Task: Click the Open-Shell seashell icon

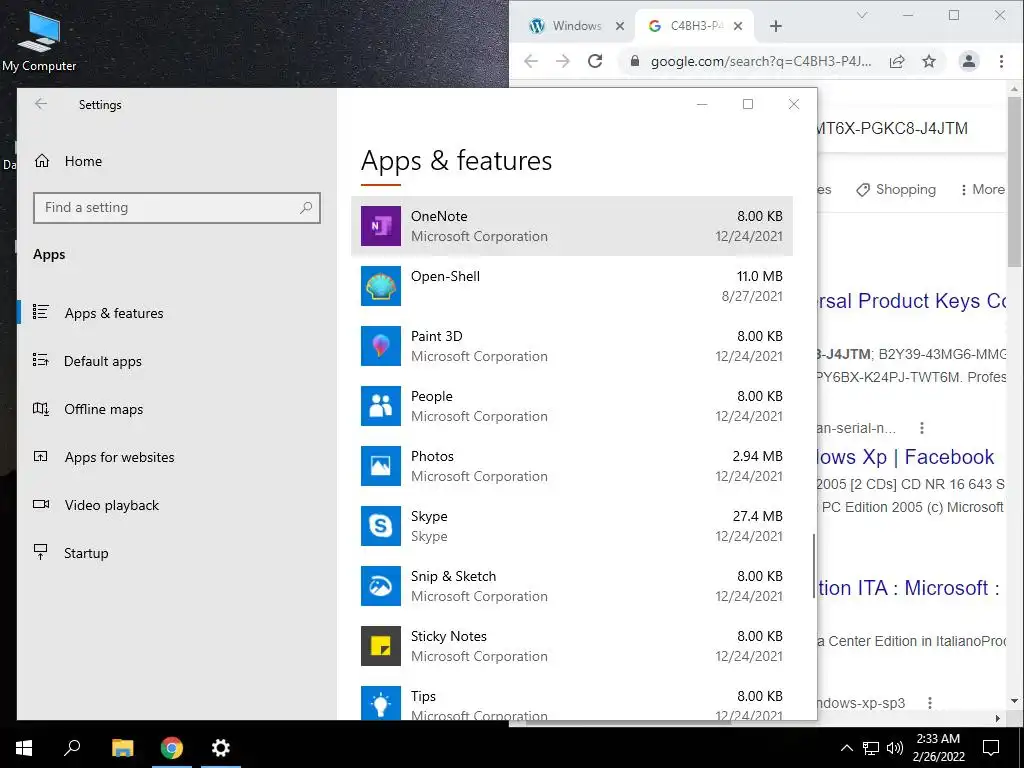Action: (381, 286)
